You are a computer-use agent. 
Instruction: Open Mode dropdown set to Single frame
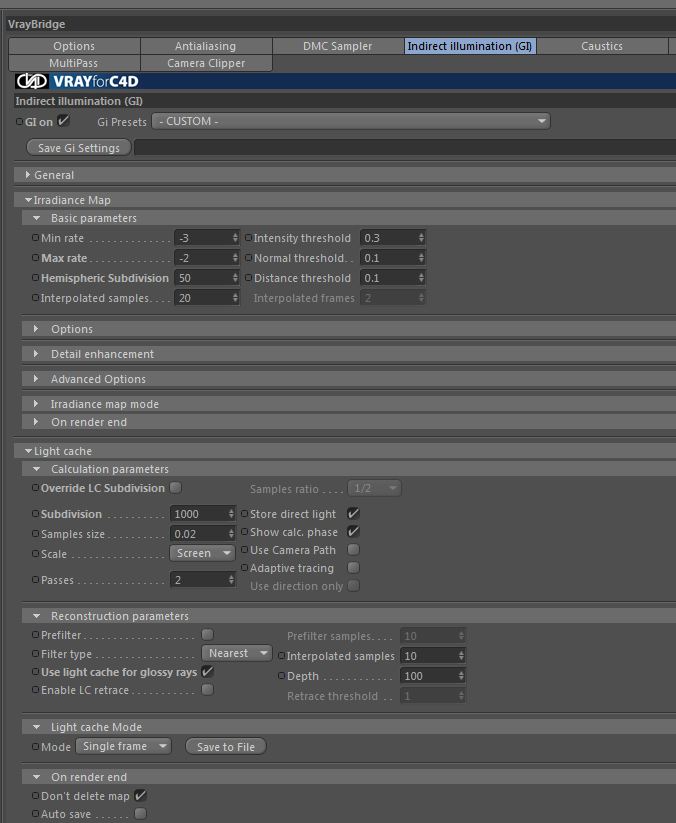click(123, 746)
